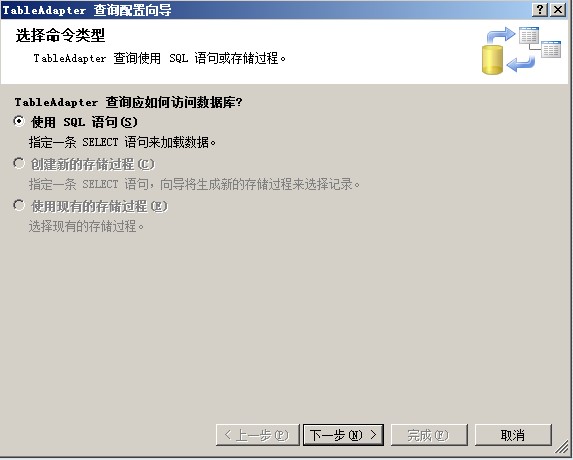Click the blue arrow pointing left

coord(521,63)
